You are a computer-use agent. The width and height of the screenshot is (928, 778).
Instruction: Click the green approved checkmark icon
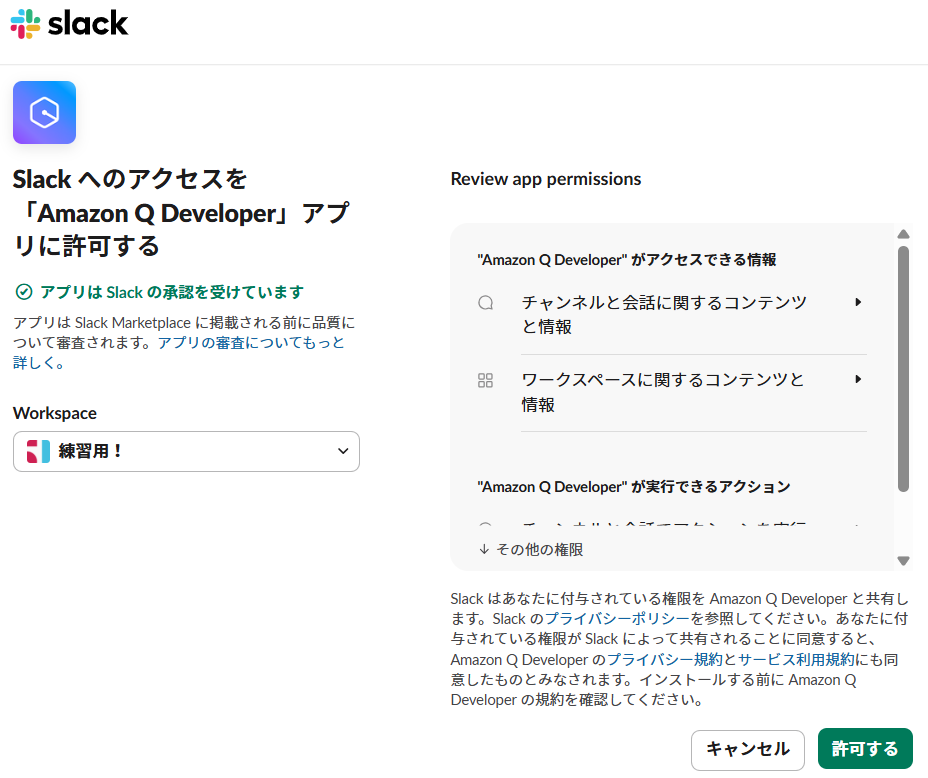pyautogui.click(x=24, y=292)
